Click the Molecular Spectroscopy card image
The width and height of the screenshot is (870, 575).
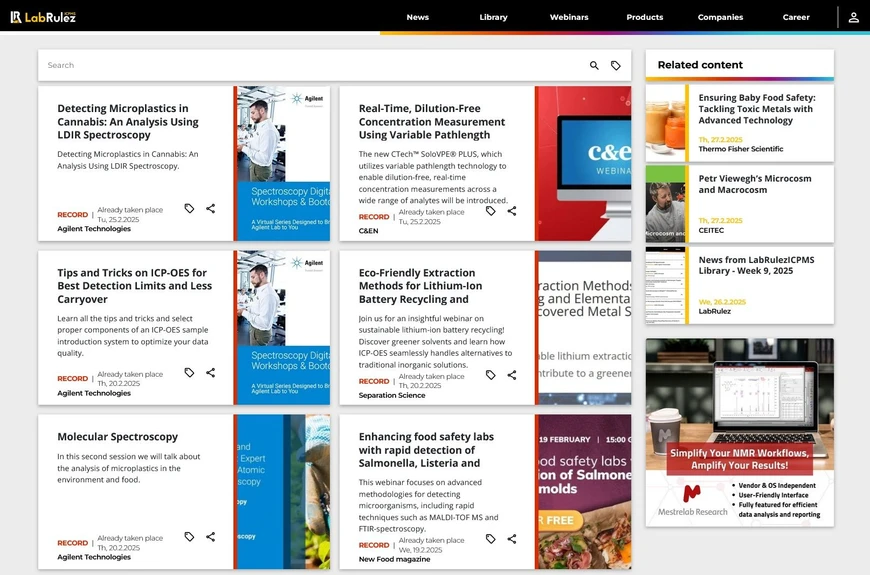283,492
